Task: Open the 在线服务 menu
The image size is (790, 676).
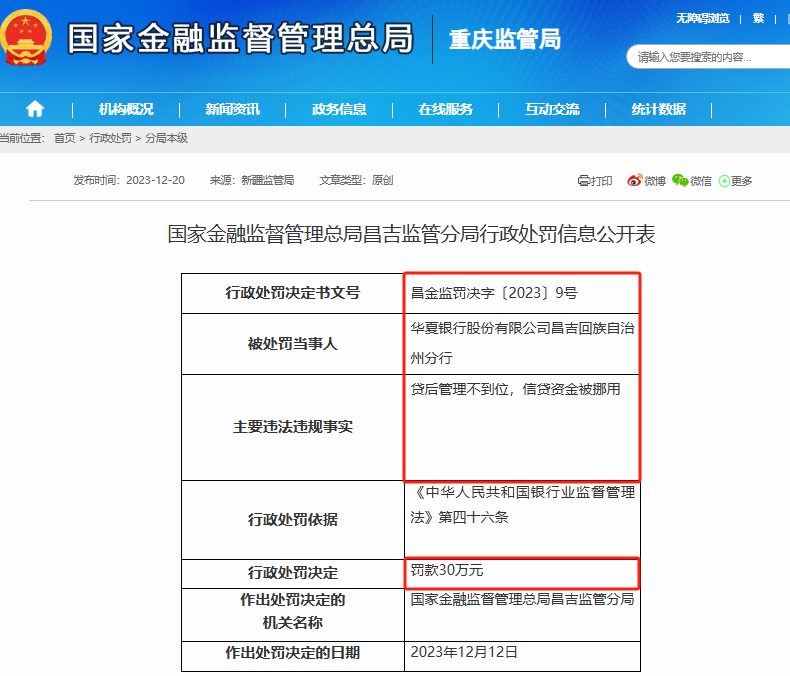Action: pos(445,109)
